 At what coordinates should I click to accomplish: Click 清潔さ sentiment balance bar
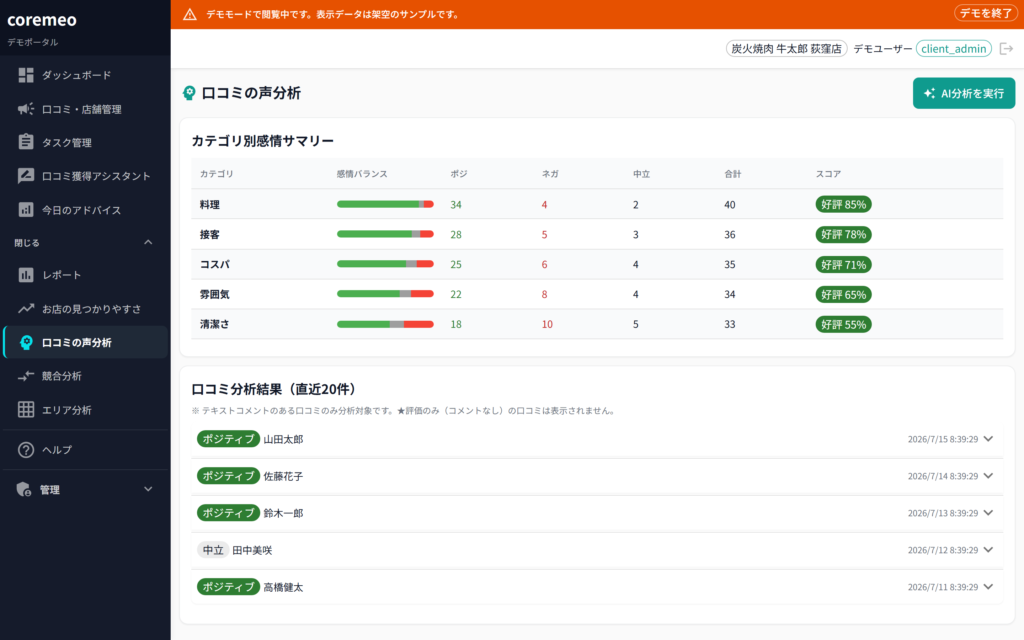click(385, 324)
